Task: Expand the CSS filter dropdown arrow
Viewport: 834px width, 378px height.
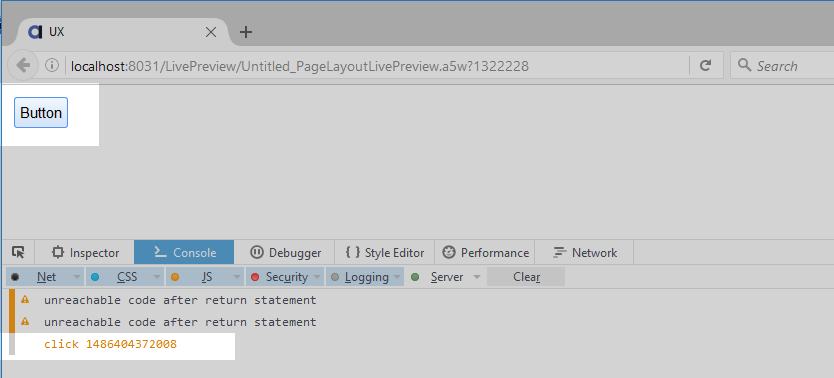Action: click(x=157, y=278)
